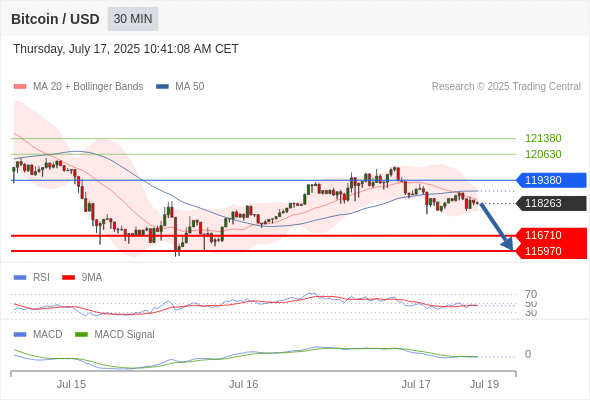The image size is (590, 400).
Task: Click the MACD legend blue swatch
Action: [x=20, y=334]
